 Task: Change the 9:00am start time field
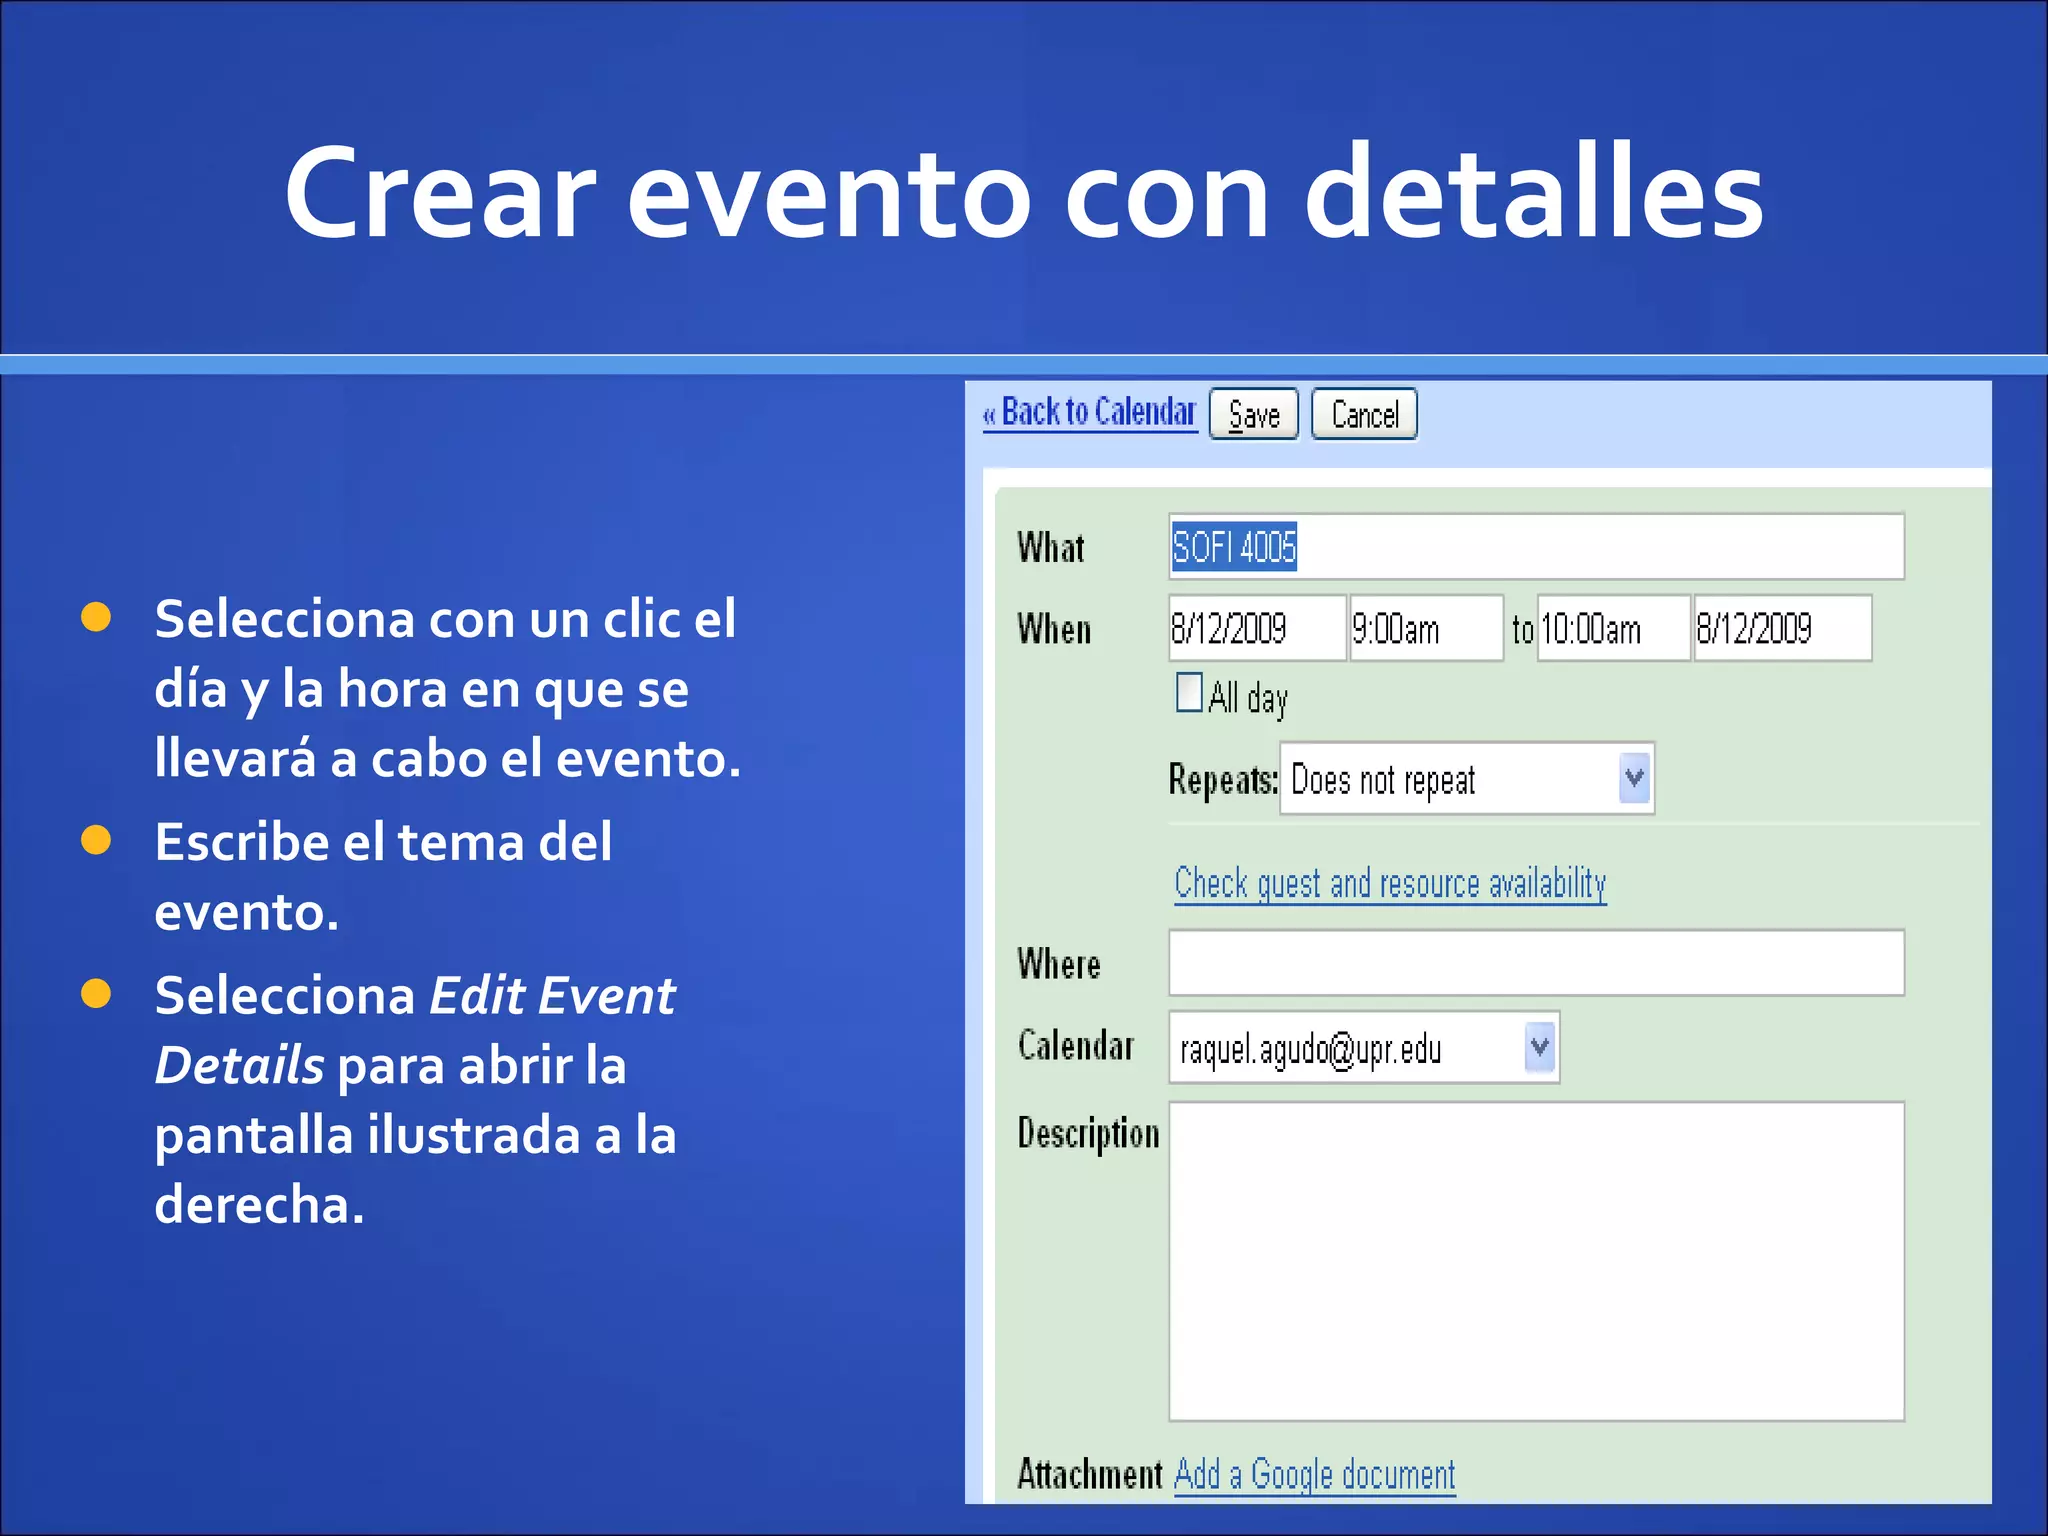coord(1427,628)
